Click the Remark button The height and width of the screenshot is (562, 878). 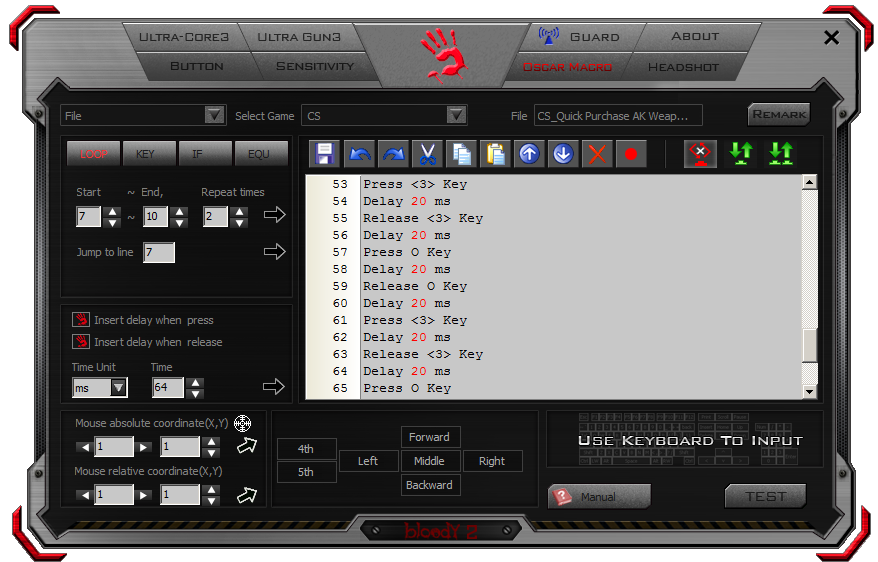[x=779, y=115]
